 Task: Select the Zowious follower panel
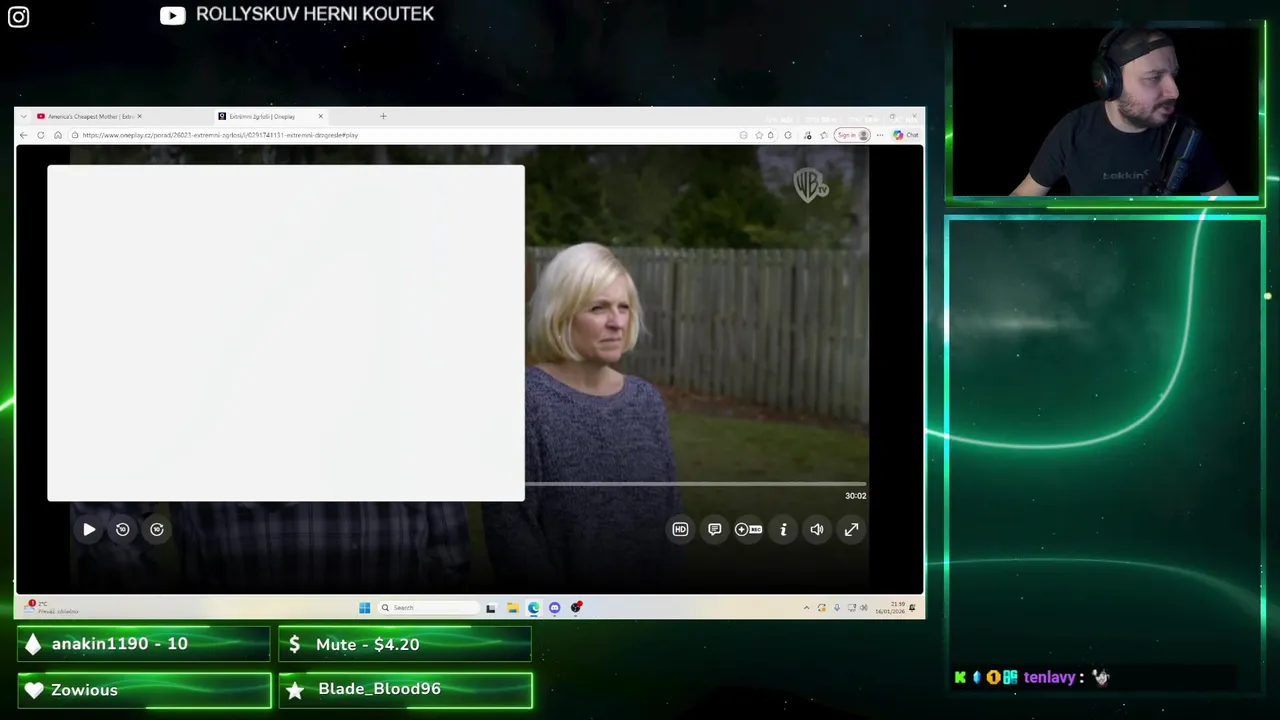144,690
